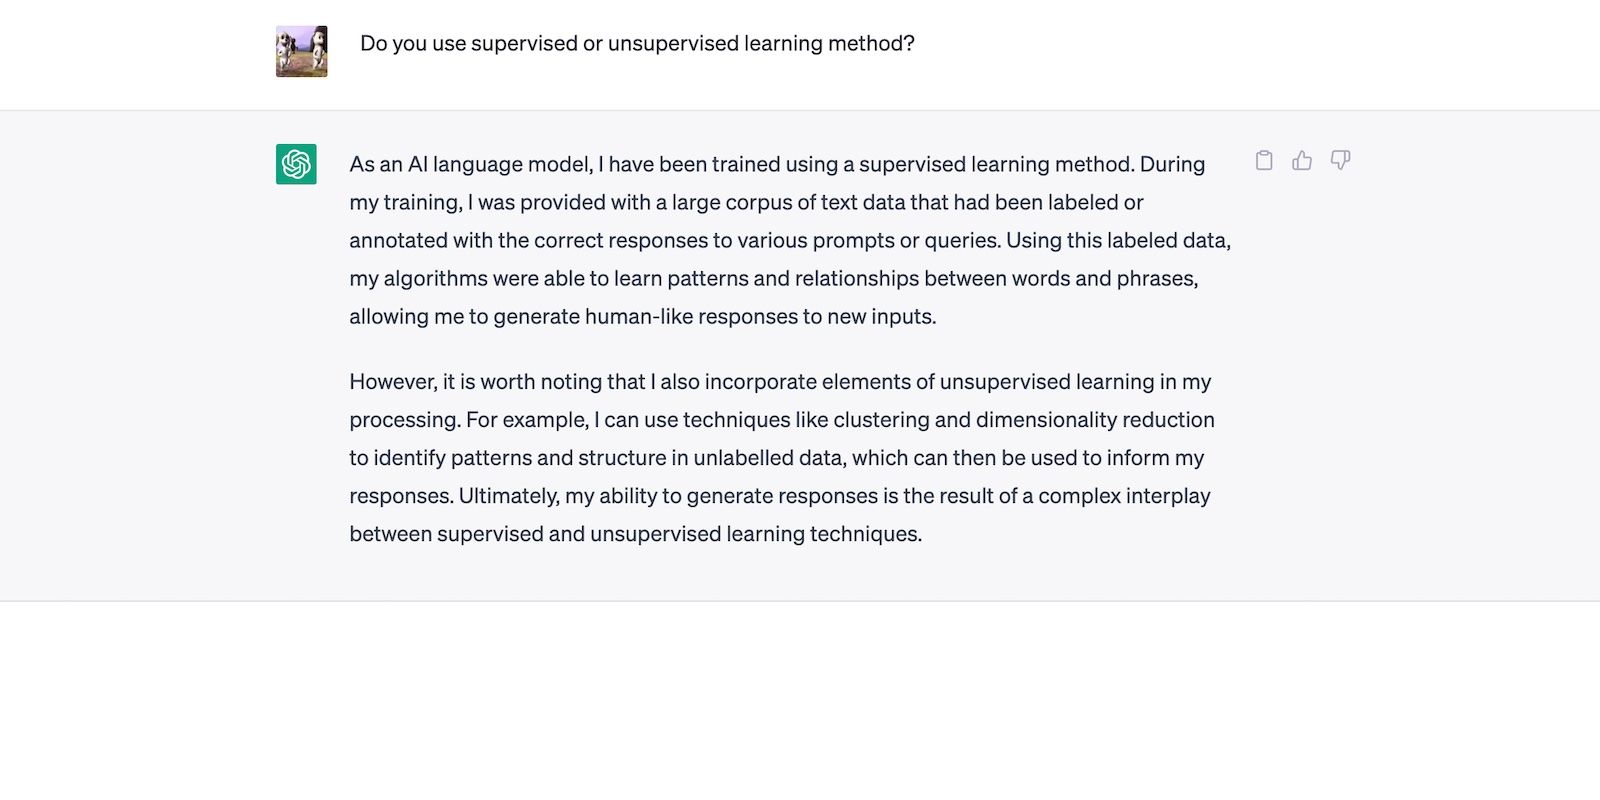Click the user profile avatar picture
Image resolution: width=1600 pixels, height=800 pixels.
(301, 51)
